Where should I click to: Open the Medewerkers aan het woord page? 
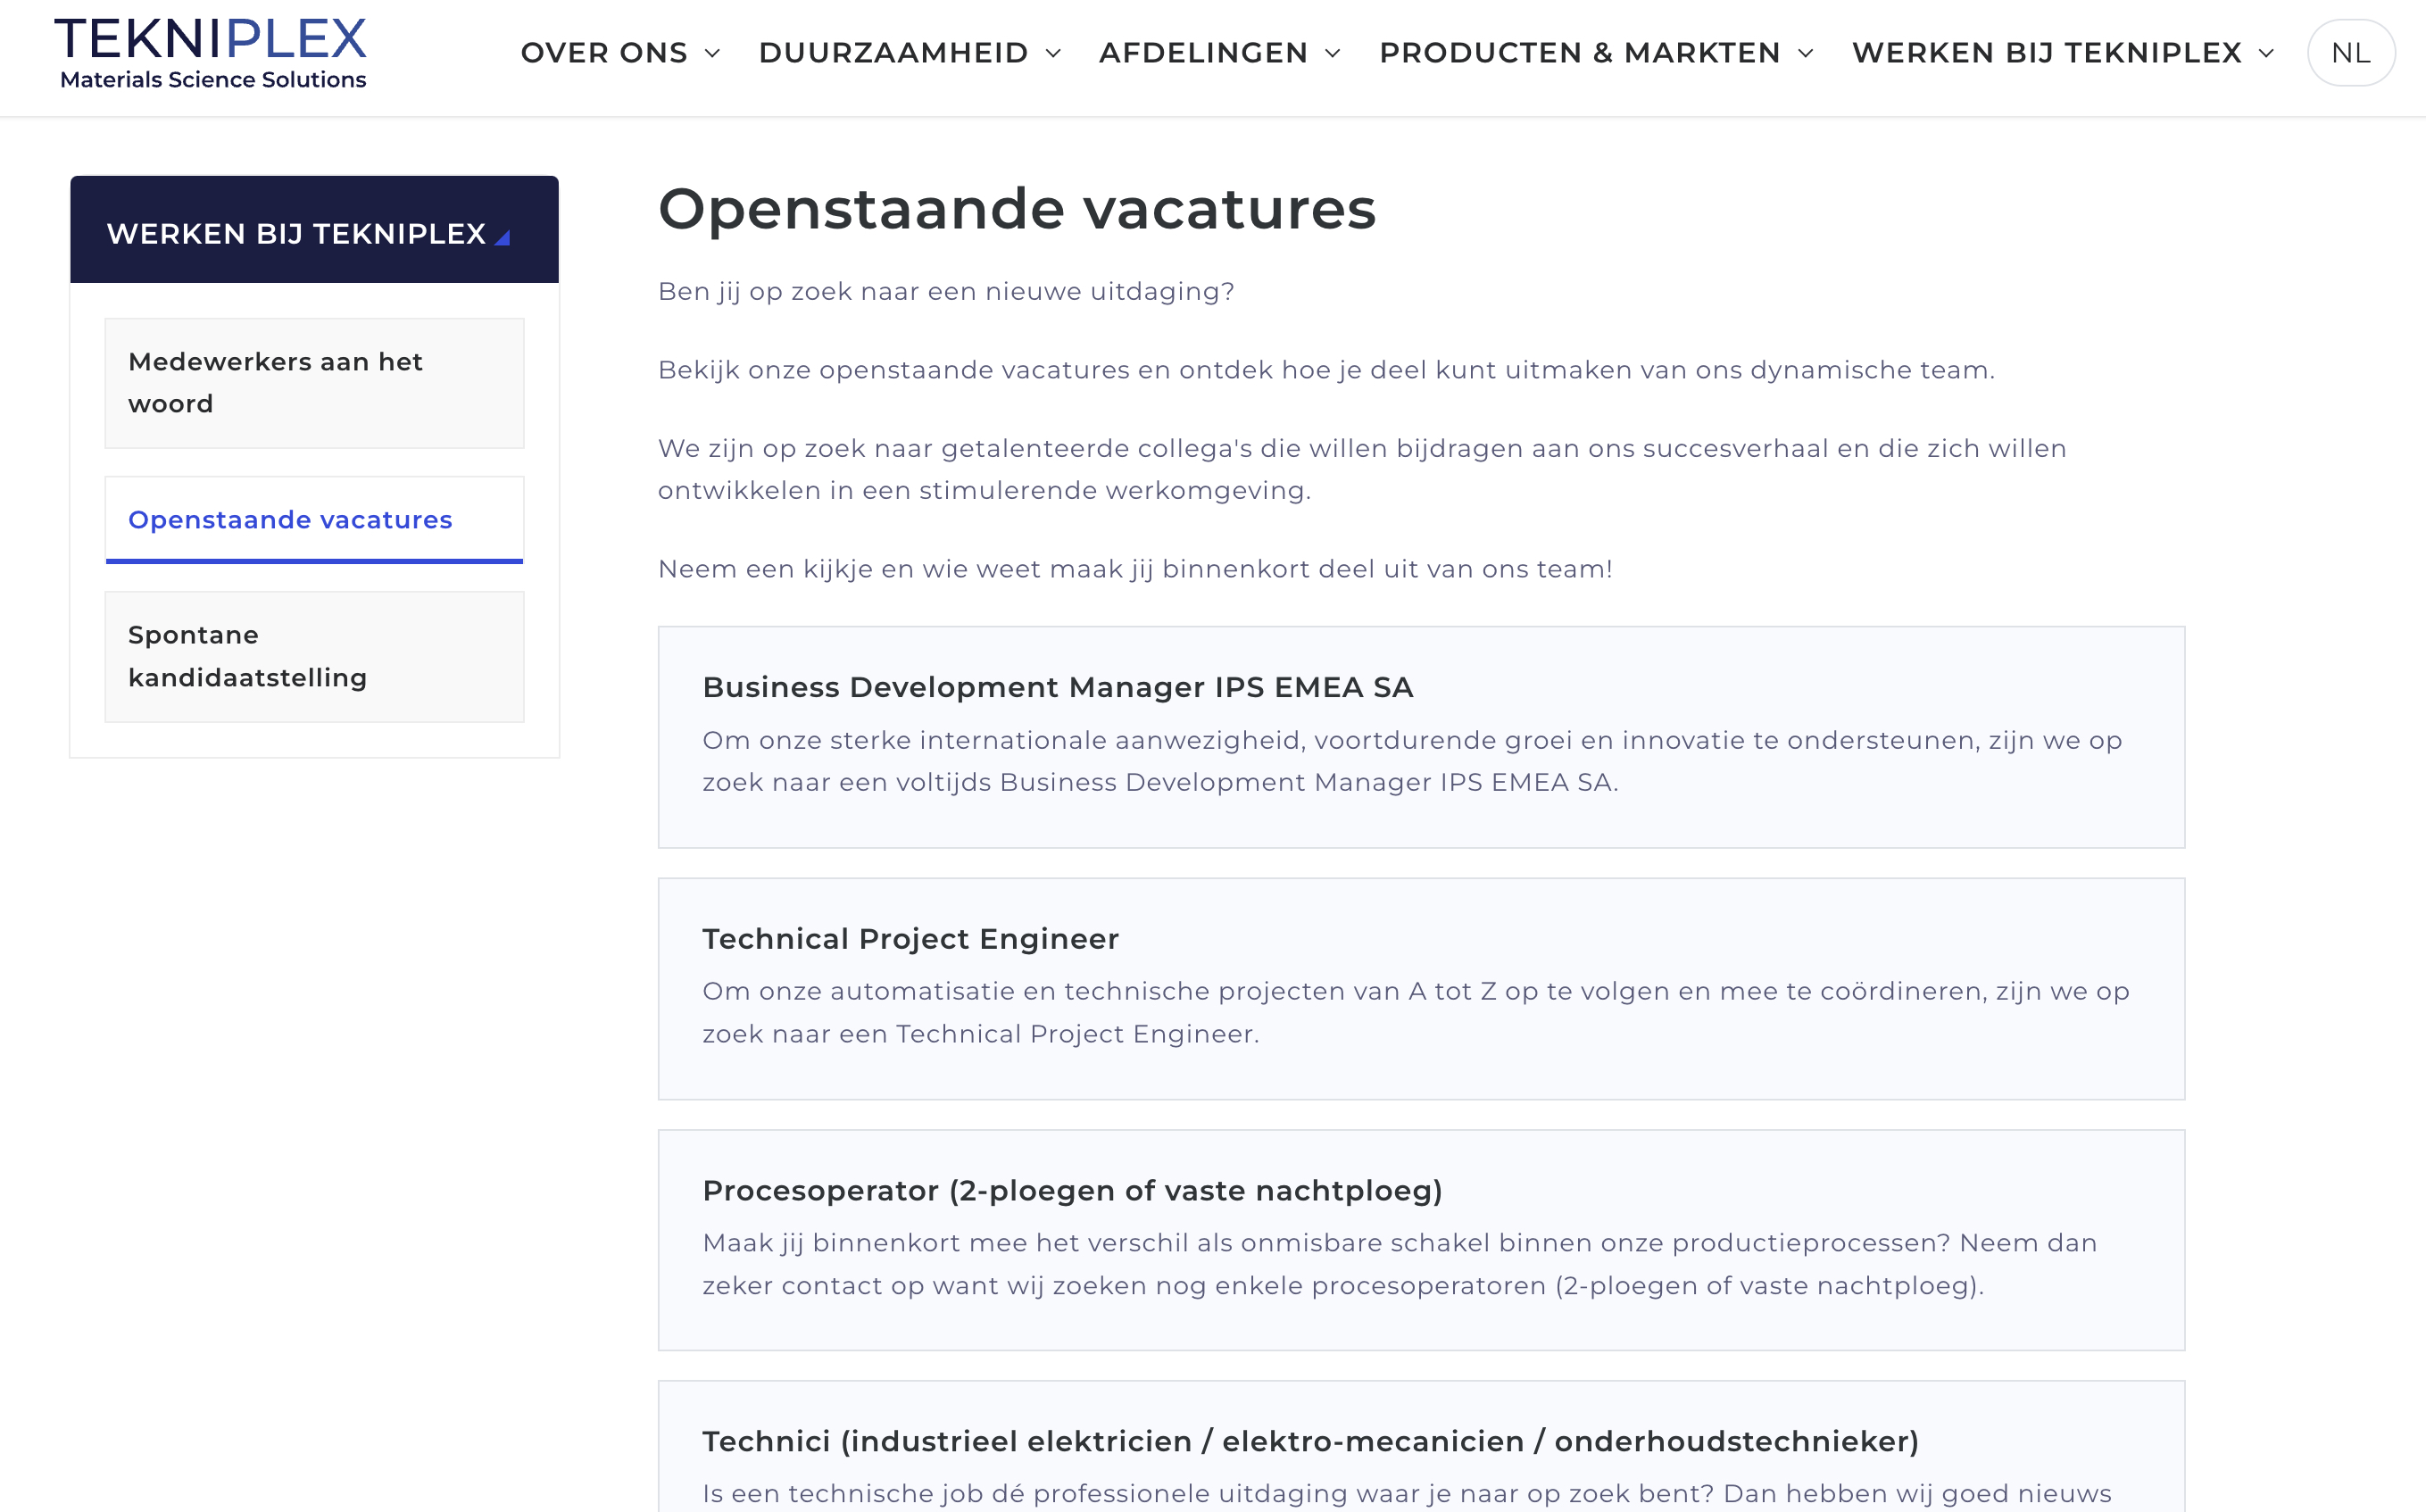(x=313, y=383)
